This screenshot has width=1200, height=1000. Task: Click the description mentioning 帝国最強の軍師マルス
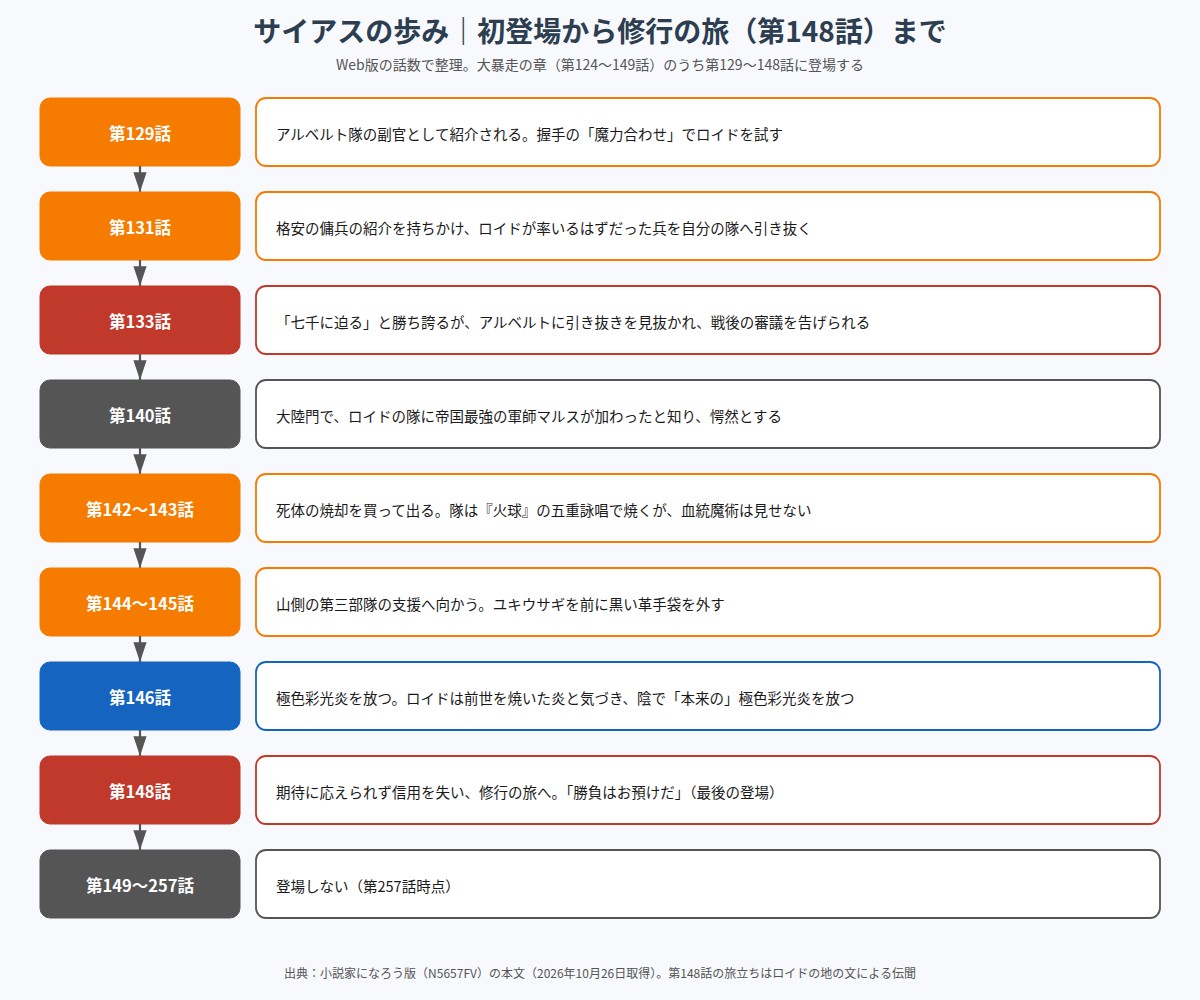[708, 414]
